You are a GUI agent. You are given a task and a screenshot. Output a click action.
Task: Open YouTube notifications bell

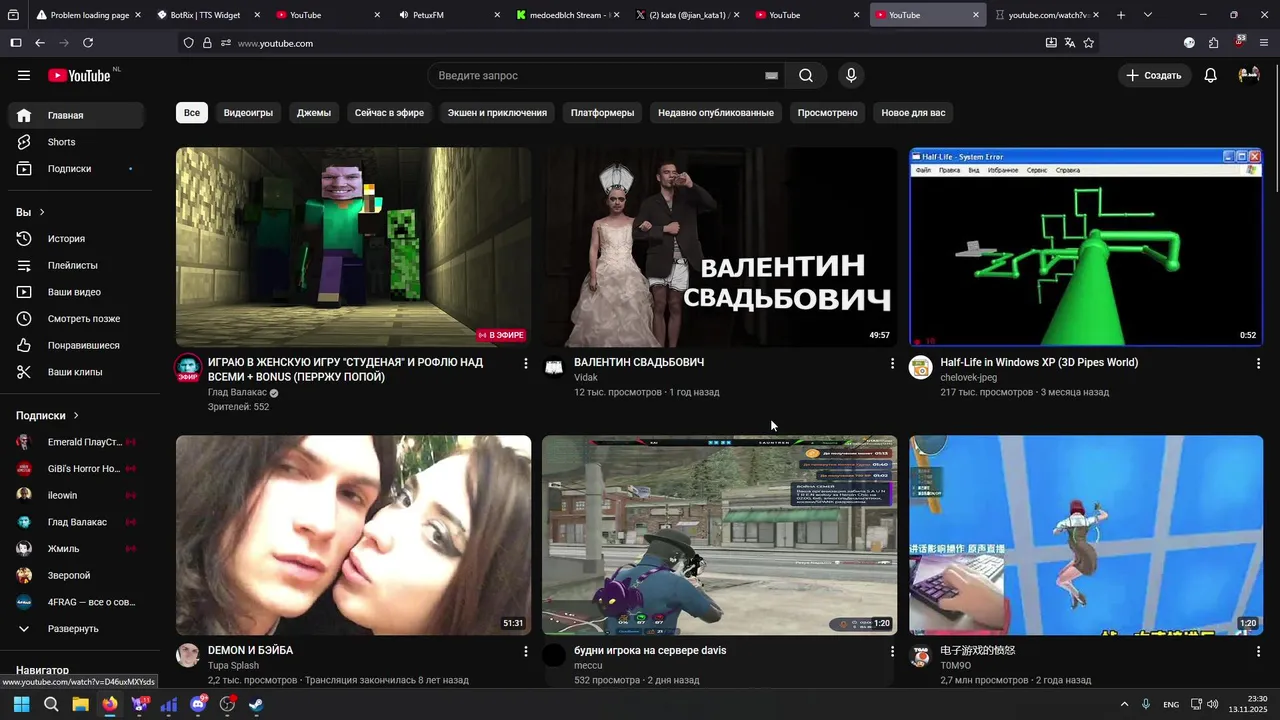(x=1210, y=75)
